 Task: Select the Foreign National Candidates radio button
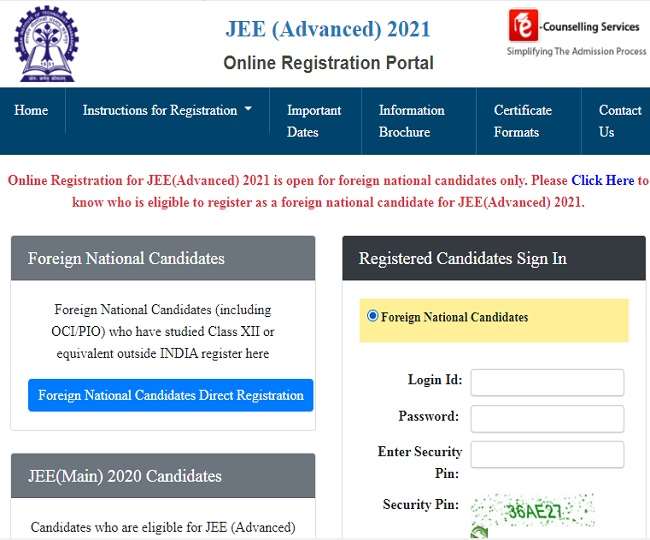pos(372,316)
